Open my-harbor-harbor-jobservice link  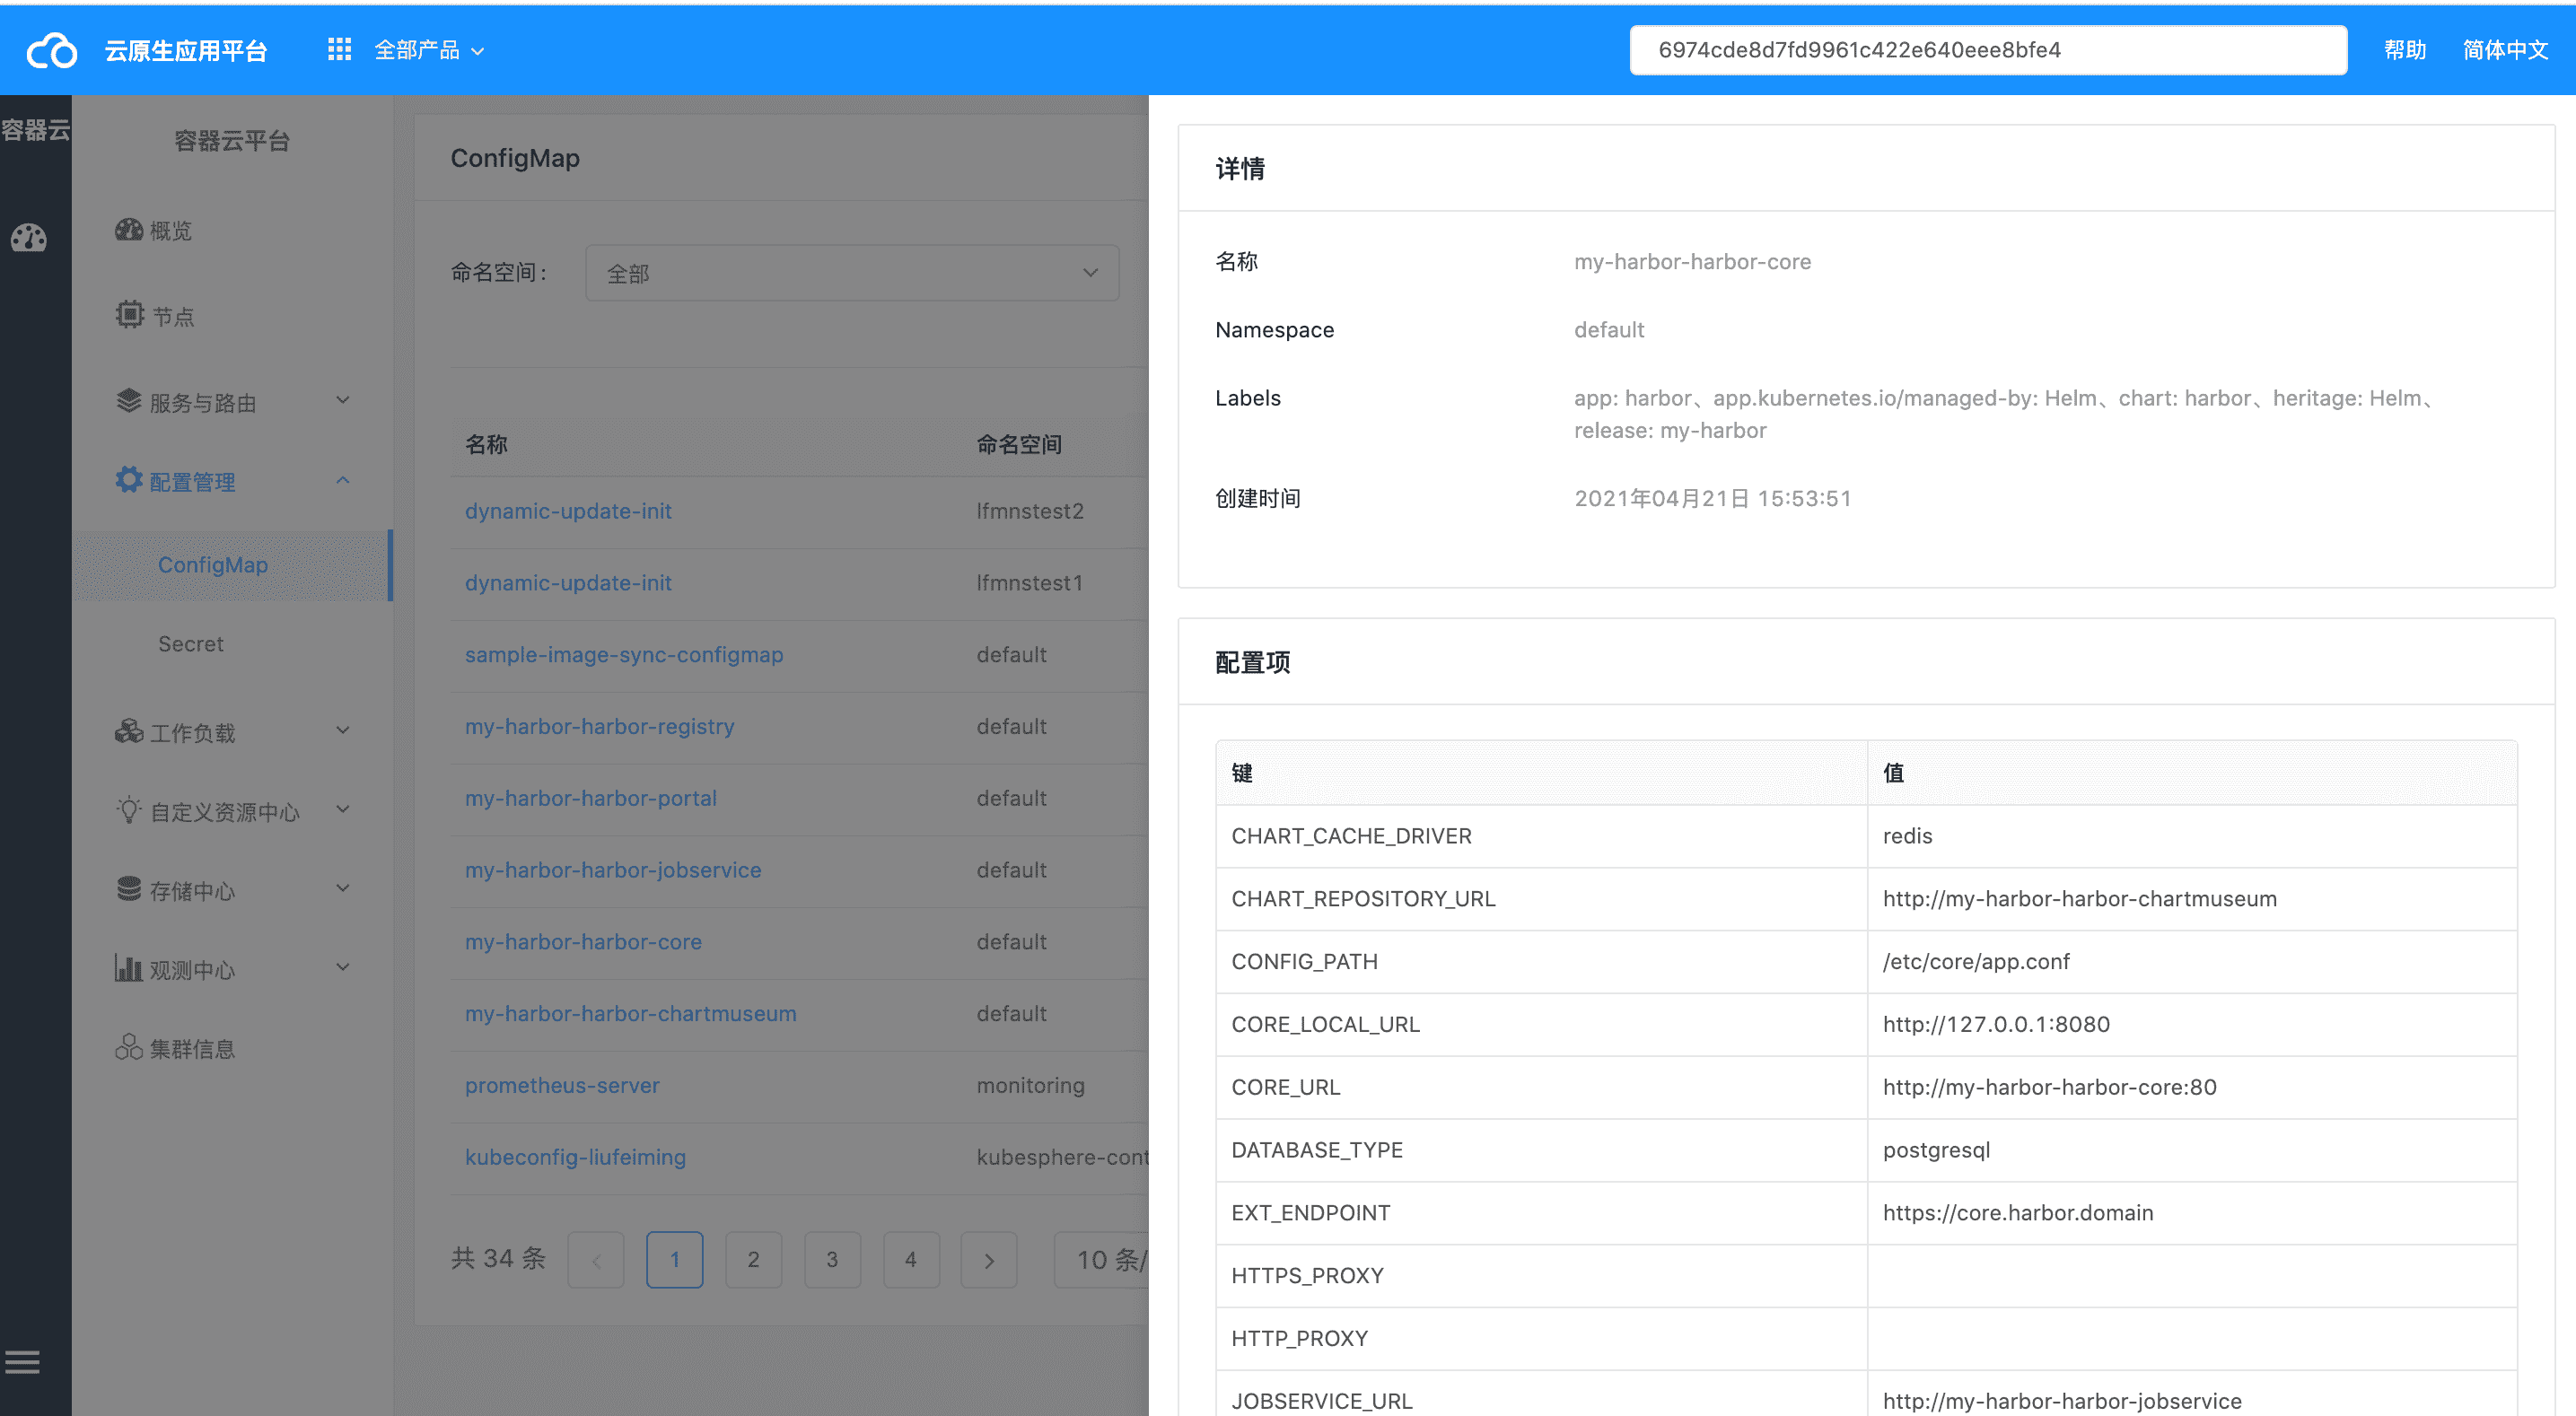click(613, 871)
